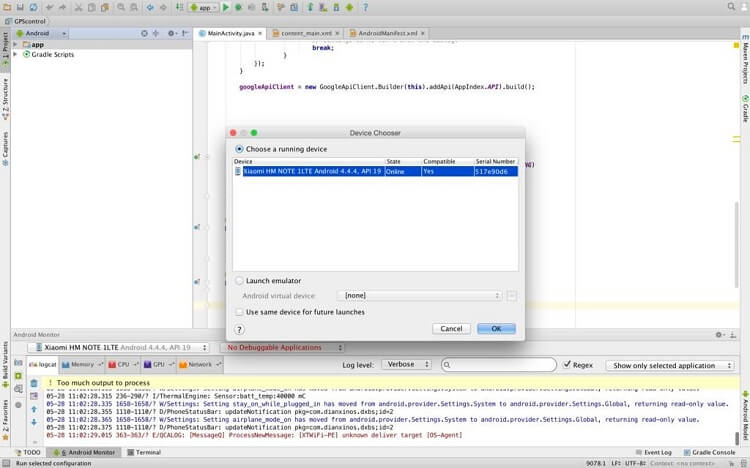Select the Choose a running device radio
Screen dimensions: 750x468
(x=239, y=149)
